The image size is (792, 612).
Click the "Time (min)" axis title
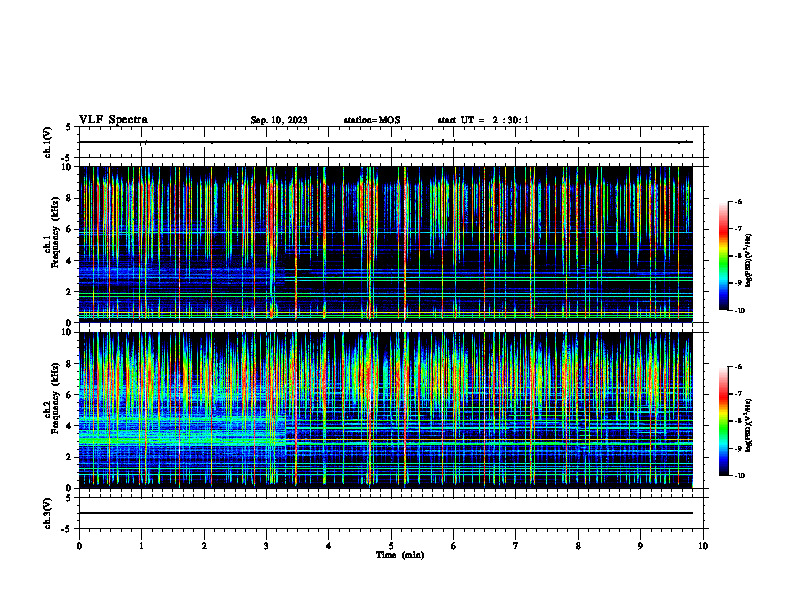click(x=400, y=555)
